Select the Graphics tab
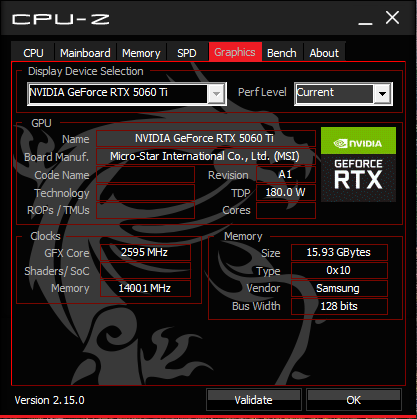The width and height of the screenshot is (417, 419). (235, 52)
